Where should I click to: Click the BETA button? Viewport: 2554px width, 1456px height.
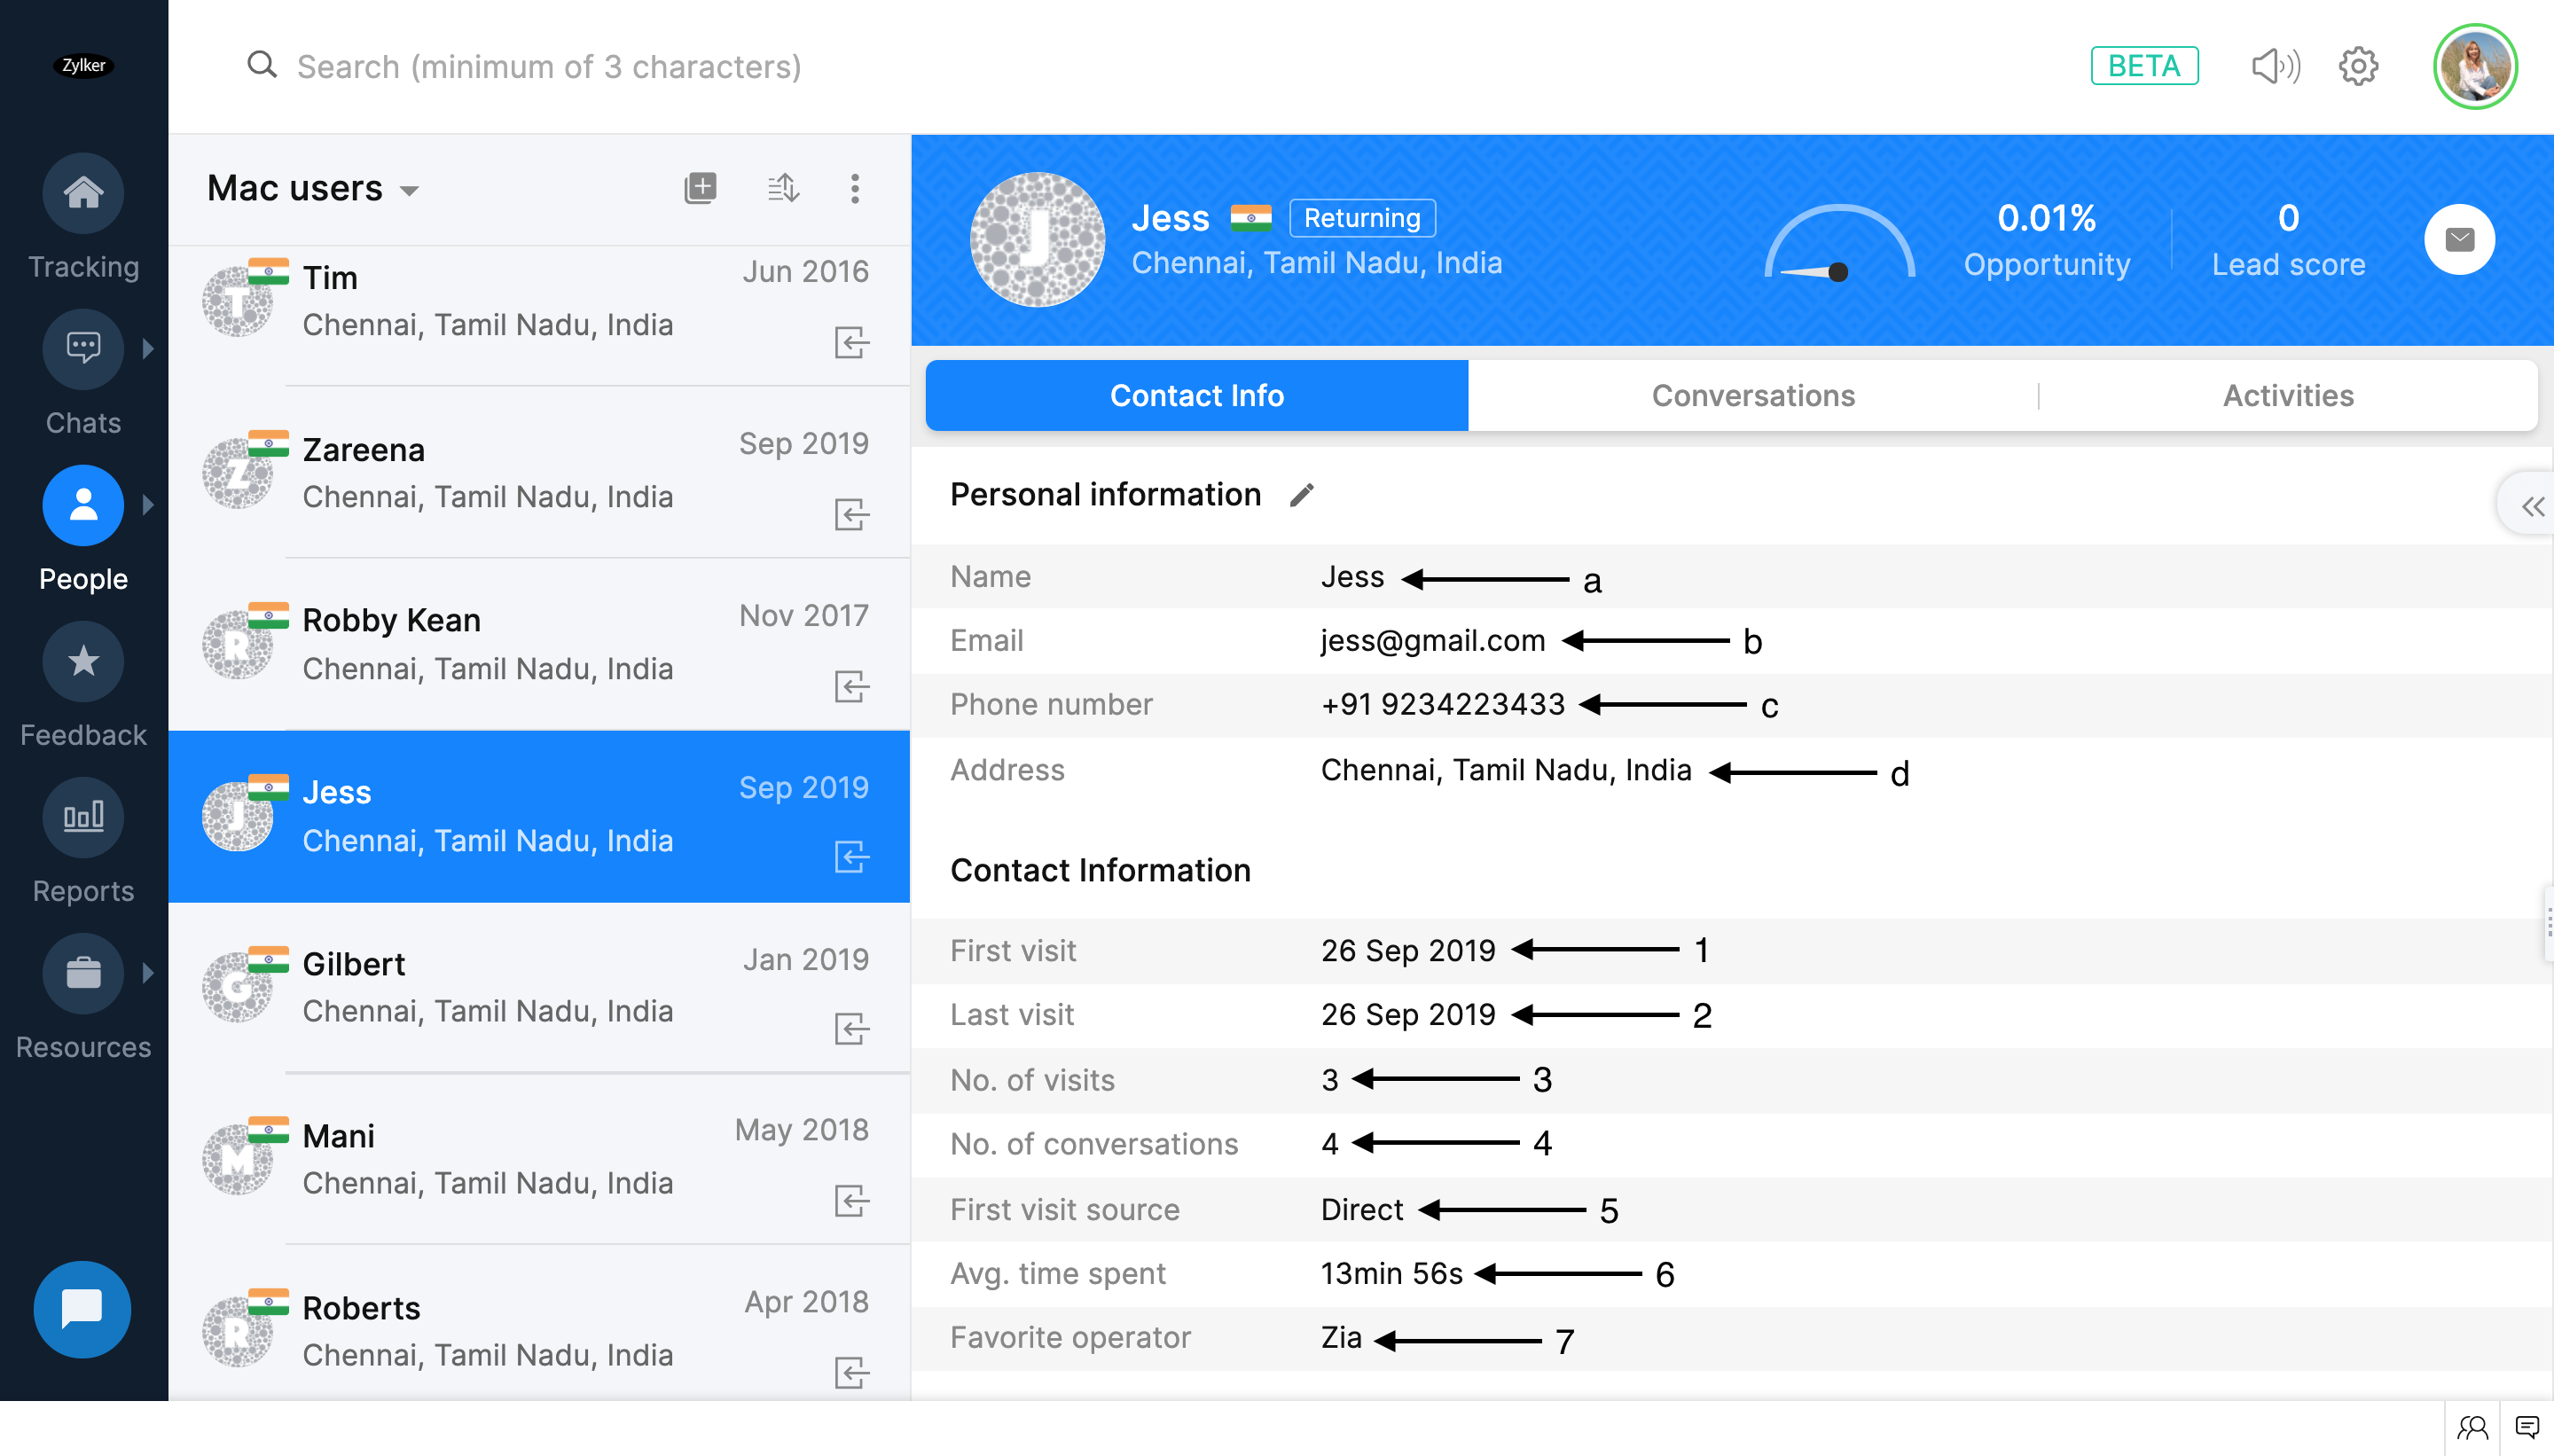click(2144, 67)
